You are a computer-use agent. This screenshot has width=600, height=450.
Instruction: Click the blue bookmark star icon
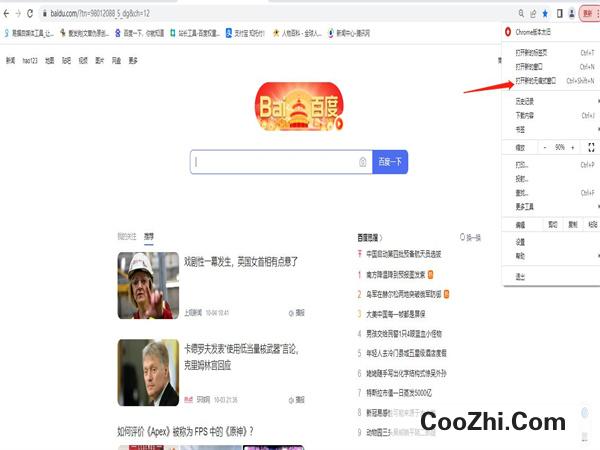tap(545, 14)
